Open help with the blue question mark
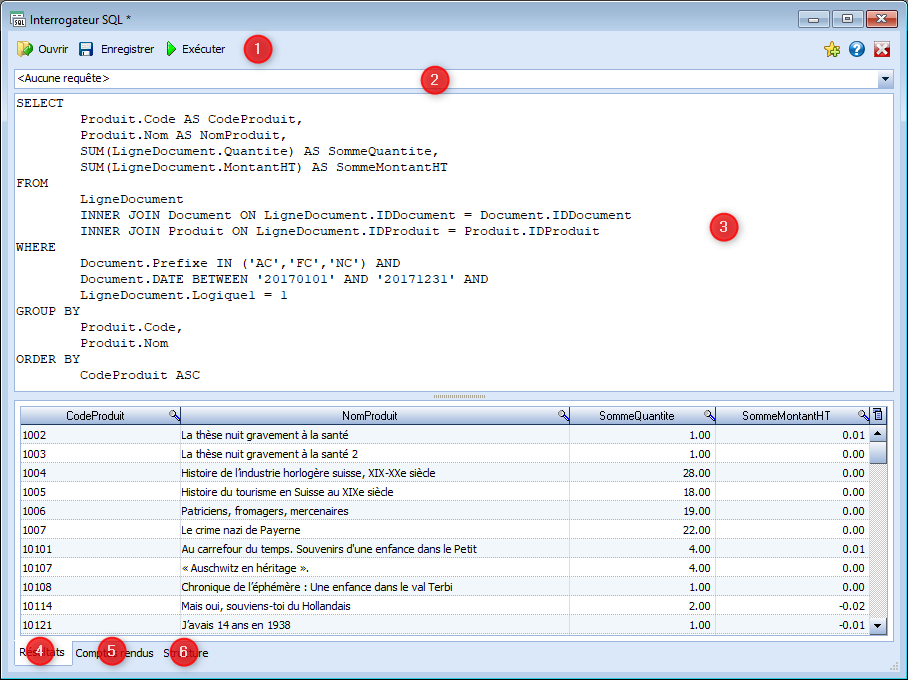 [x=857, y=49]
